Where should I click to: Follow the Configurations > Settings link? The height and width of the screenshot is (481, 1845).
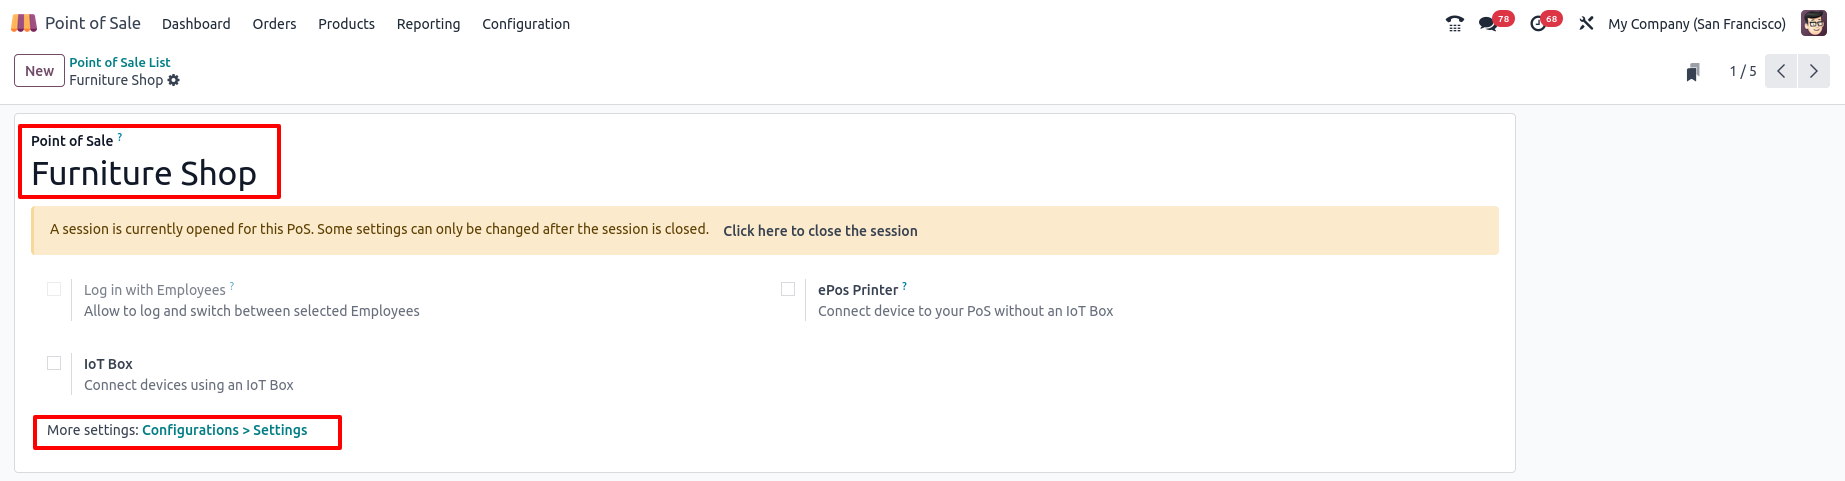coord(225,430)
